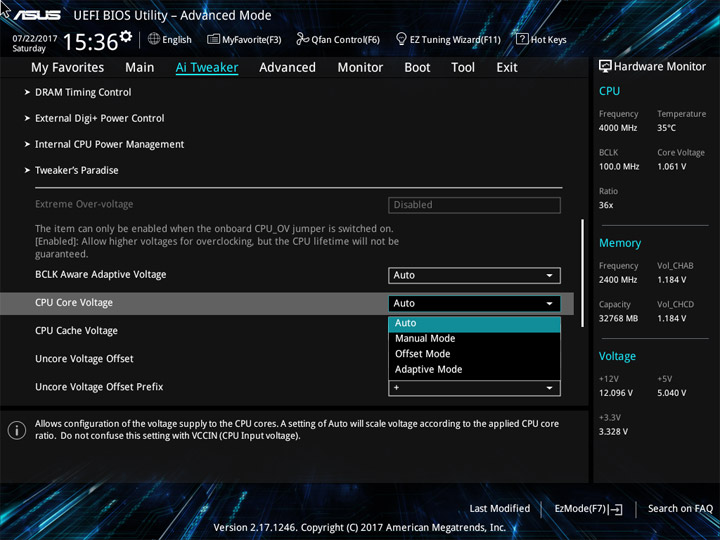Select Offset Mode option
The height and width of the screenshot is (540, 720).
point(474,354)
